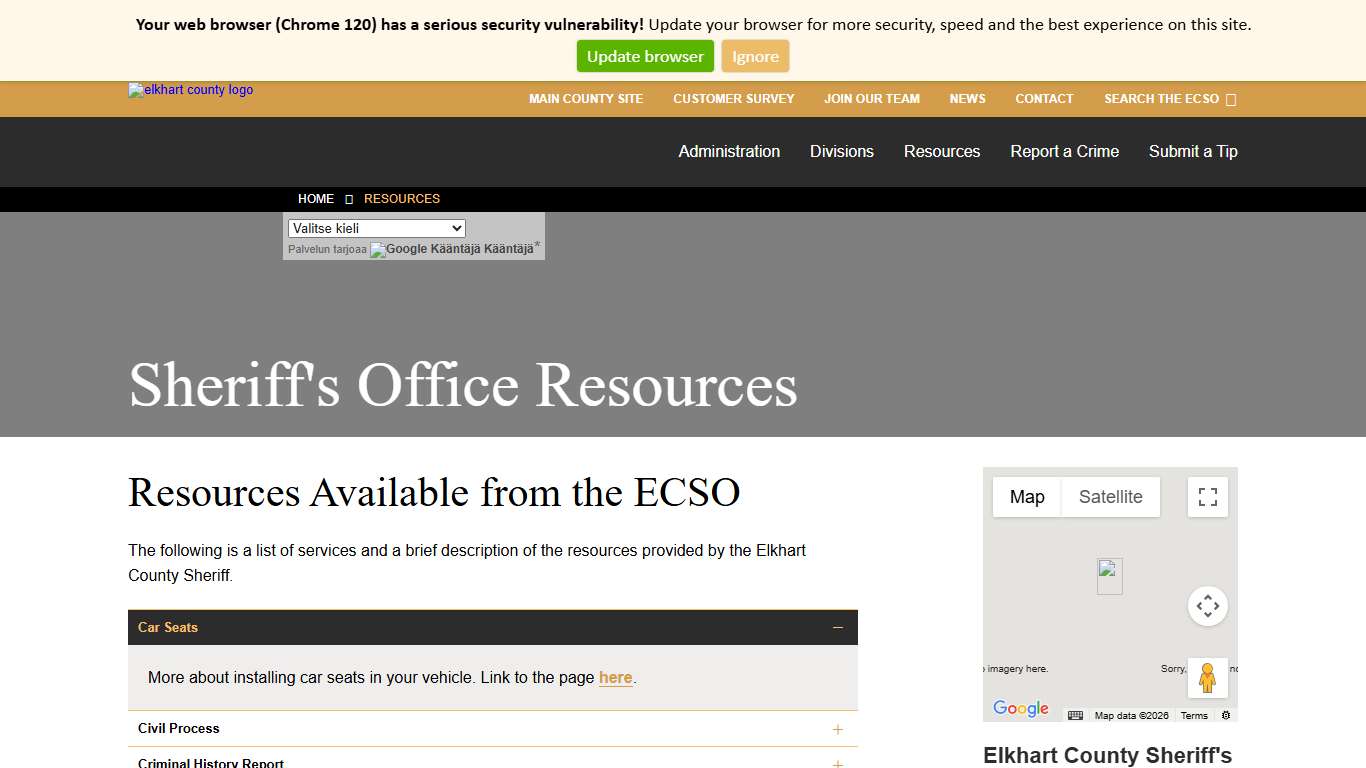This screenshot has width=1366, height=768.
Task: Activate the map pan control arrows
Action: tap(1207, 605)
